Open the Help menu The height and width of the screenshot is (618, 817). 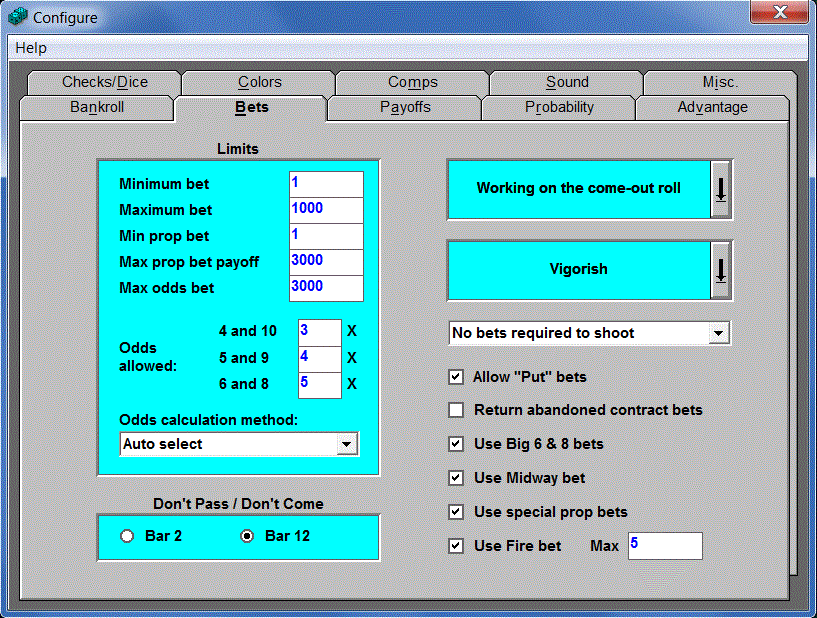pyautogui.click(x=31, y=48)
